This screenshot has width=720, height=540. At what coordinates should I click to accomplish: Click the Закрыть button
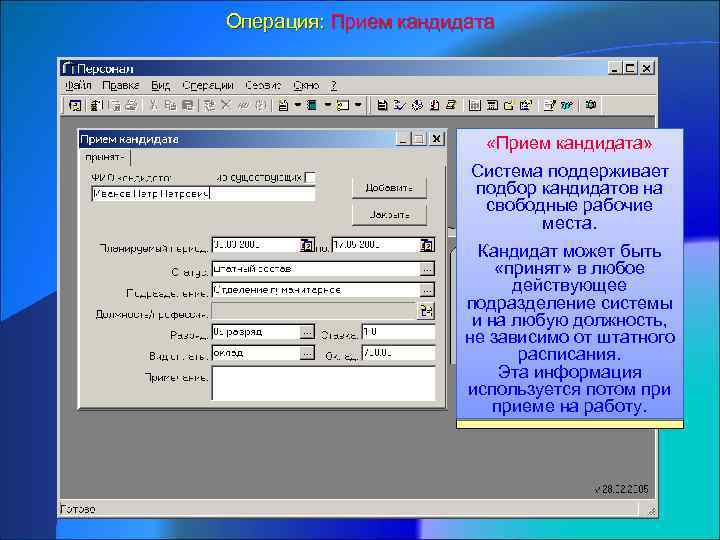pyautogui.click(x=389, y=214)
